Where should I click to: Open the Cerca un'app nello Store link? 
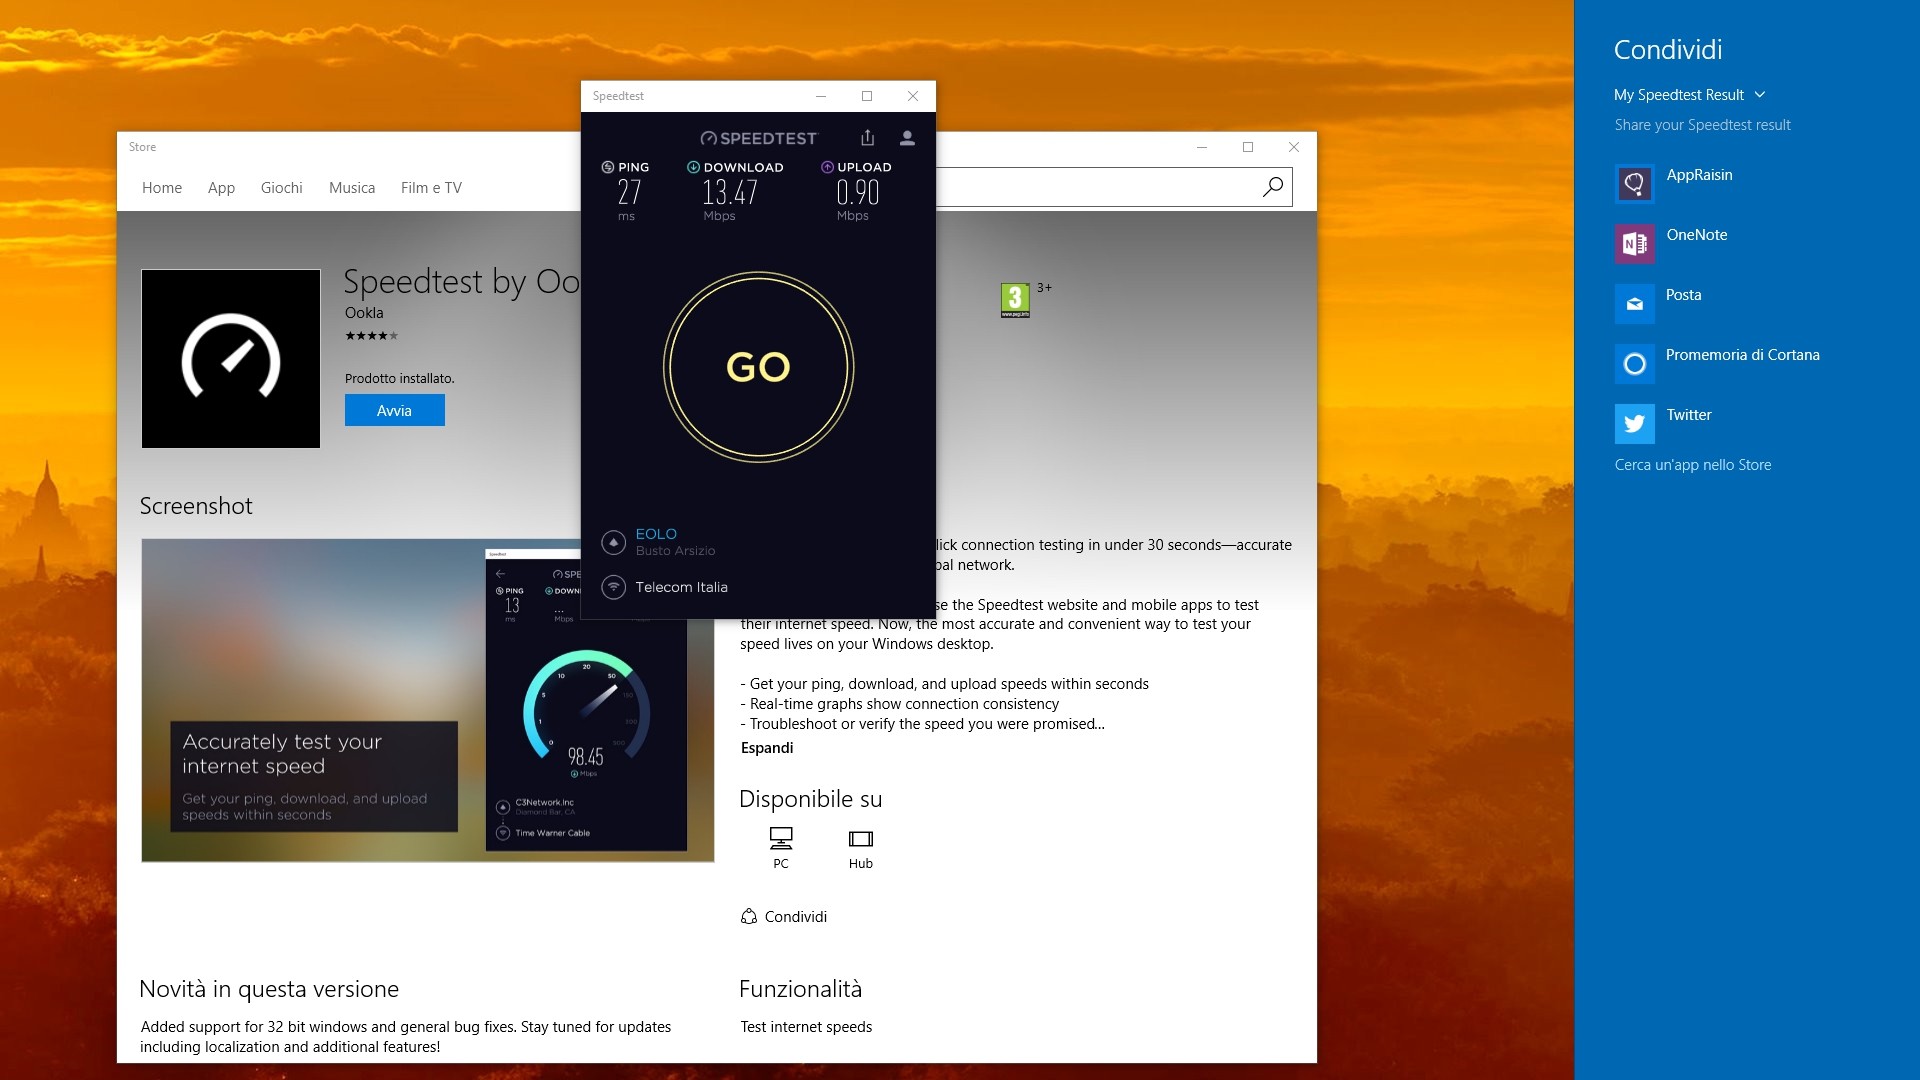(x=1692, y=464)
